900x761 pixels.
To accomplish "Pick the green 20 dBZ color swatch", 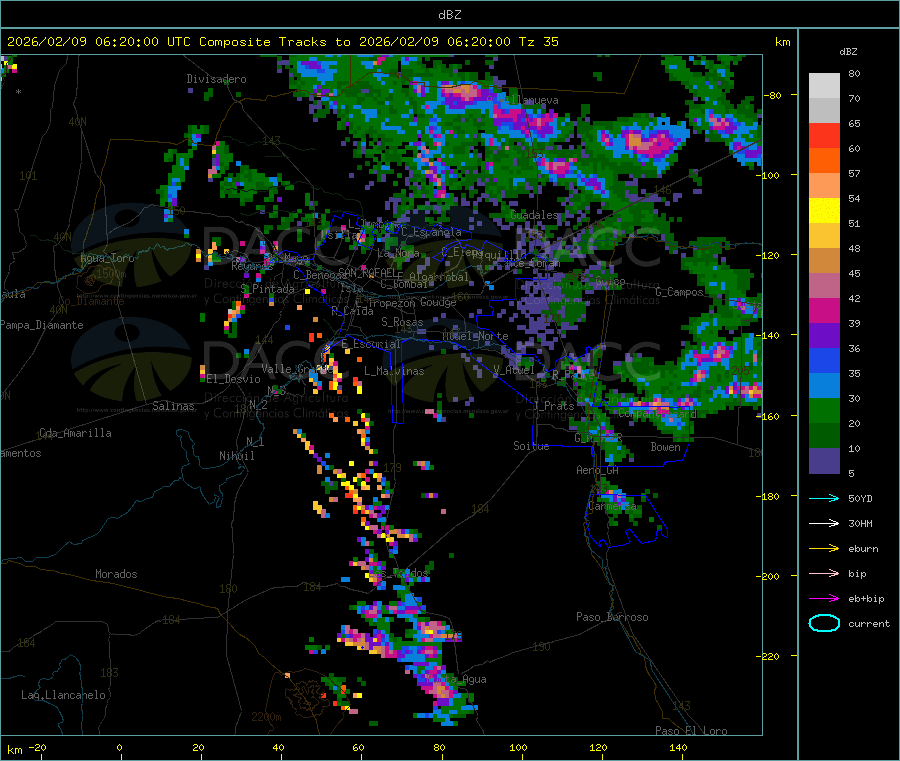I will tap(824, 411).
